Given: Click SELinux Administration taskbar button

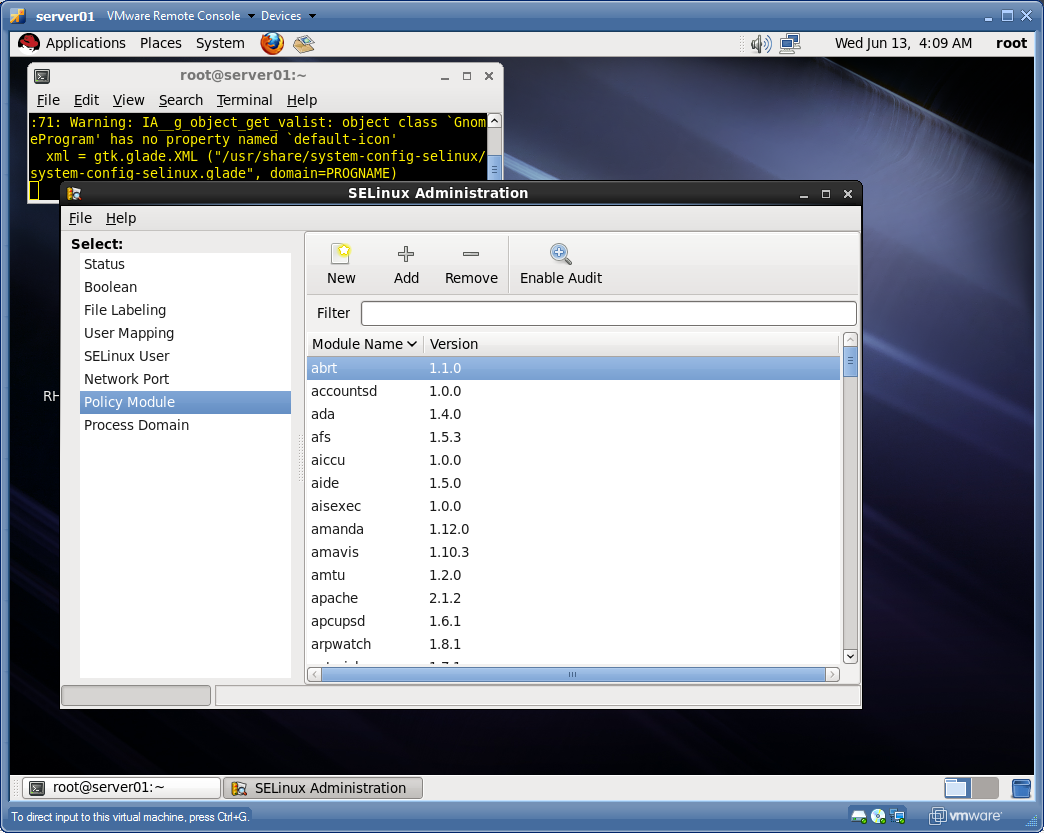Looking at the screenshot, I should tap(322, 788).
